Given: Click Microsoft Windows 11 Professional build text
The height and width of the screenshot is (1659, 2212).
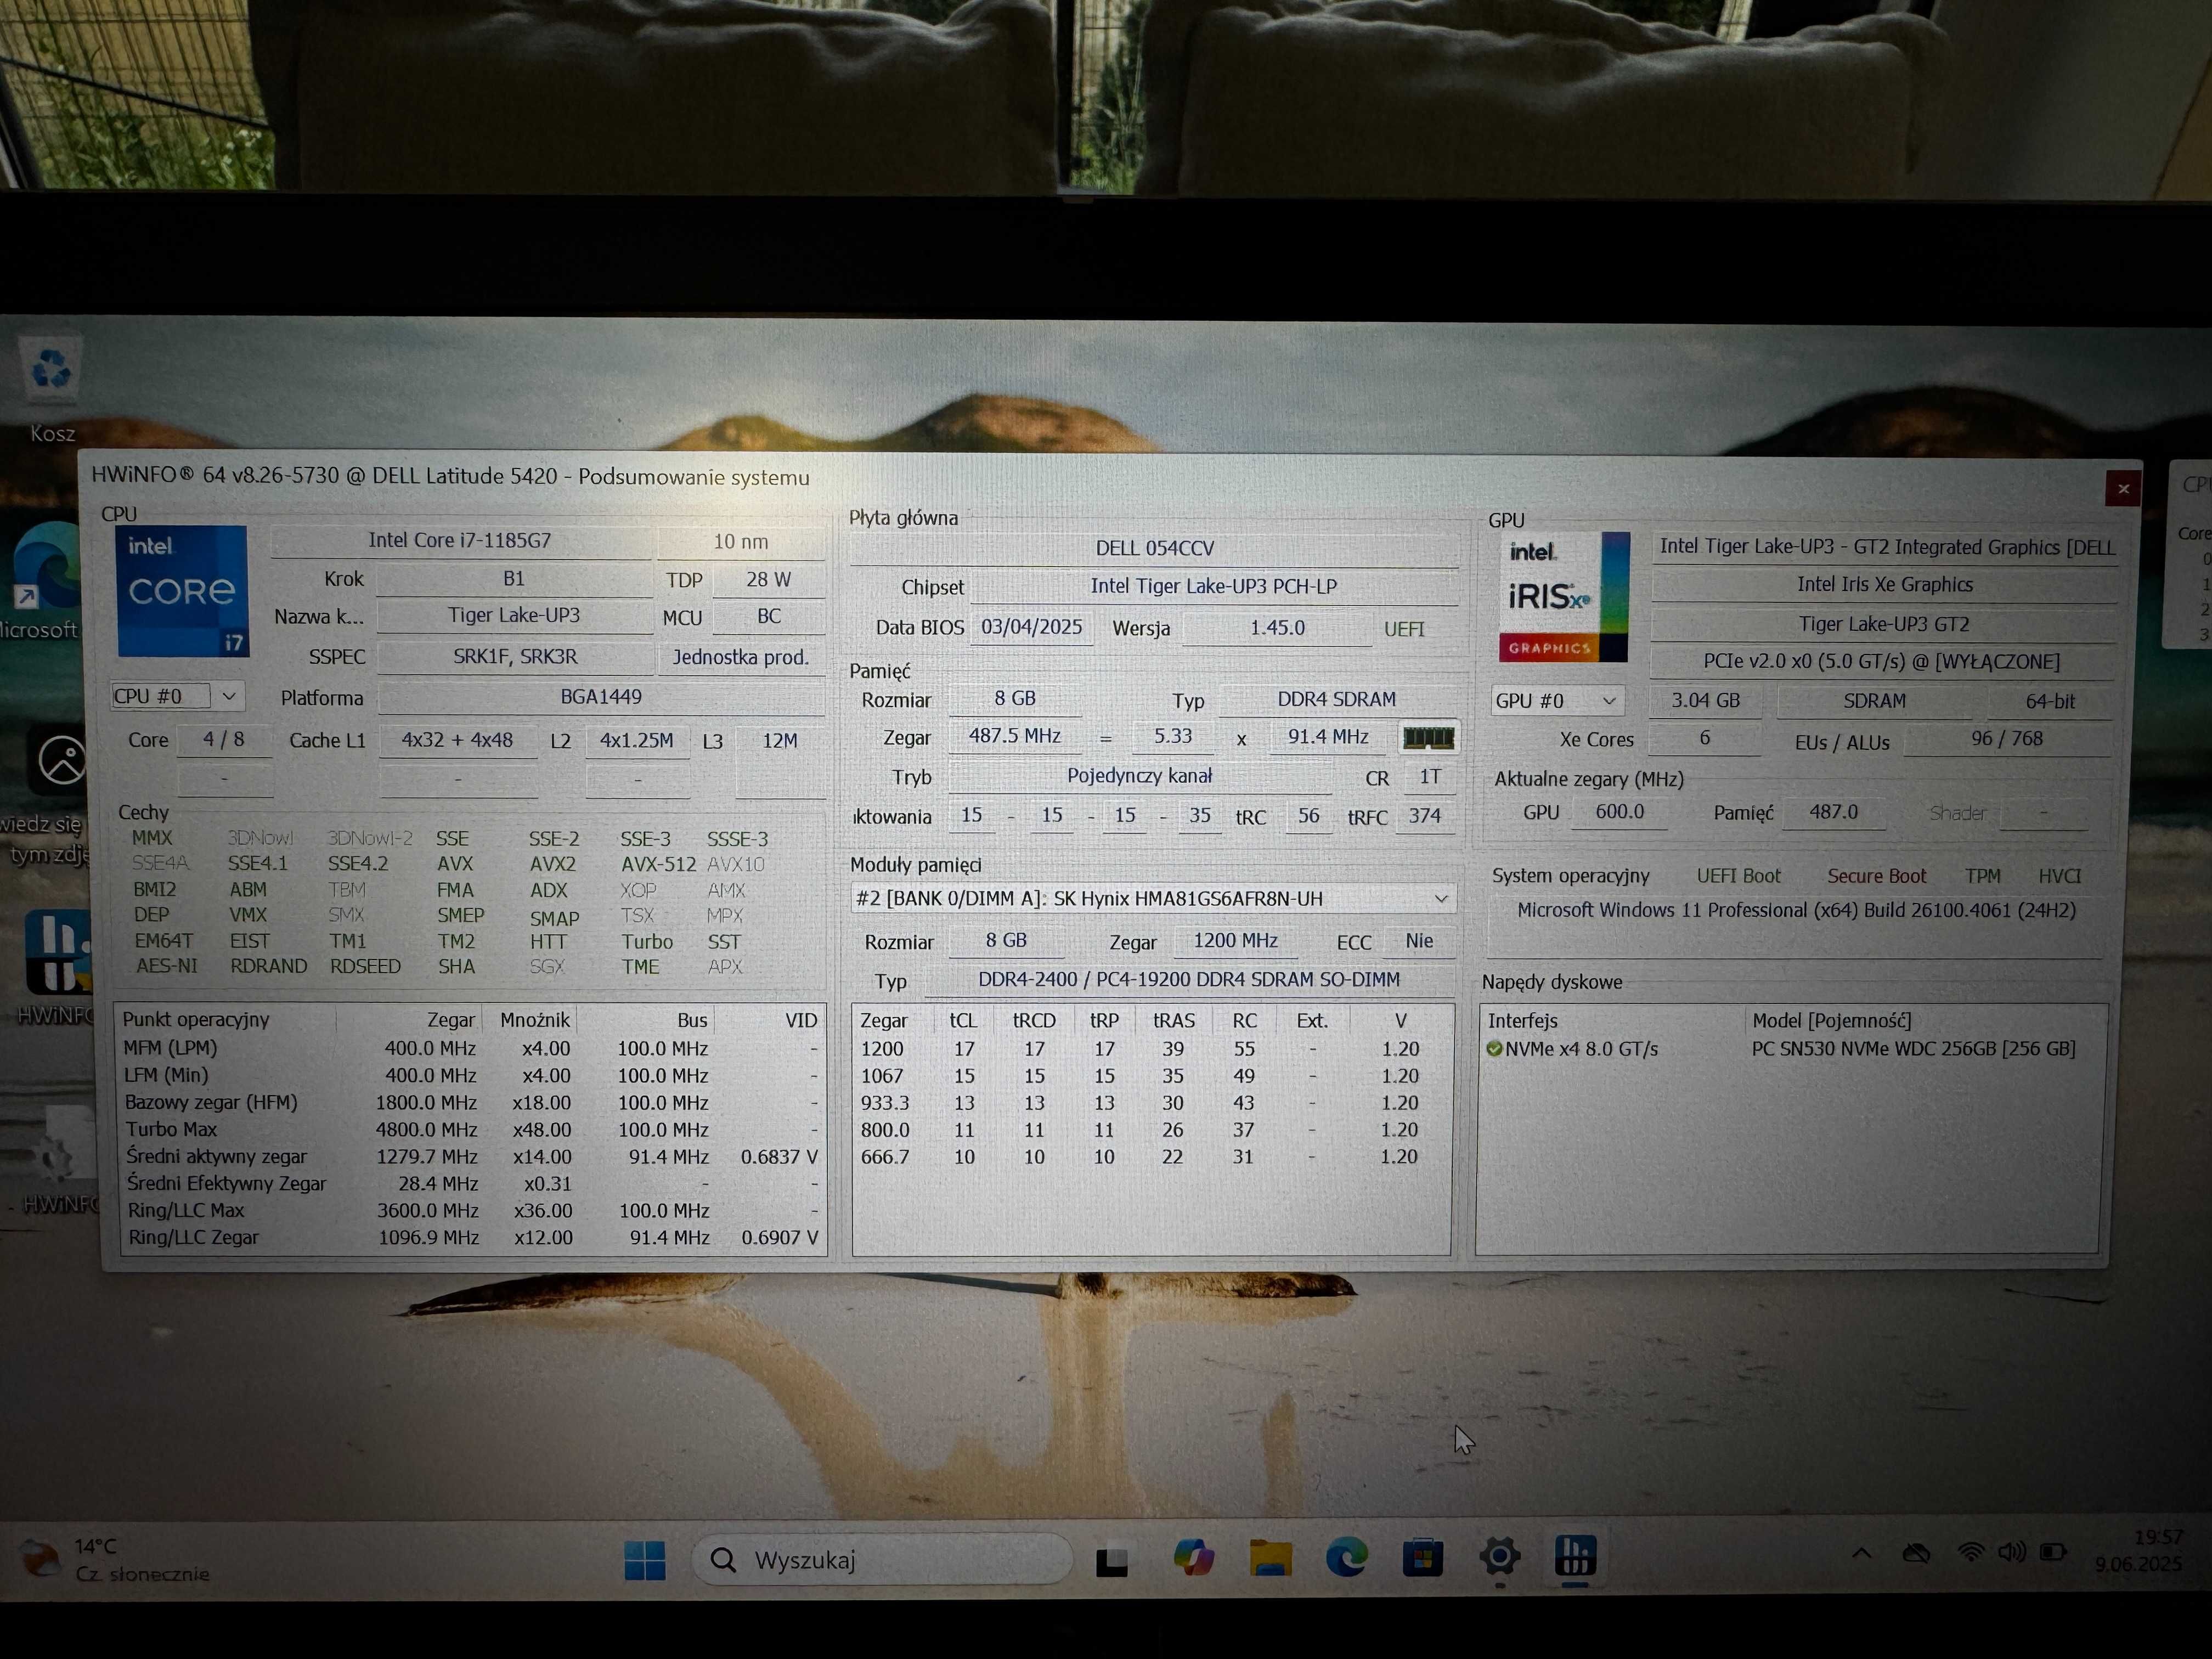Looking at the screenshot, I should coord(1796,911).
